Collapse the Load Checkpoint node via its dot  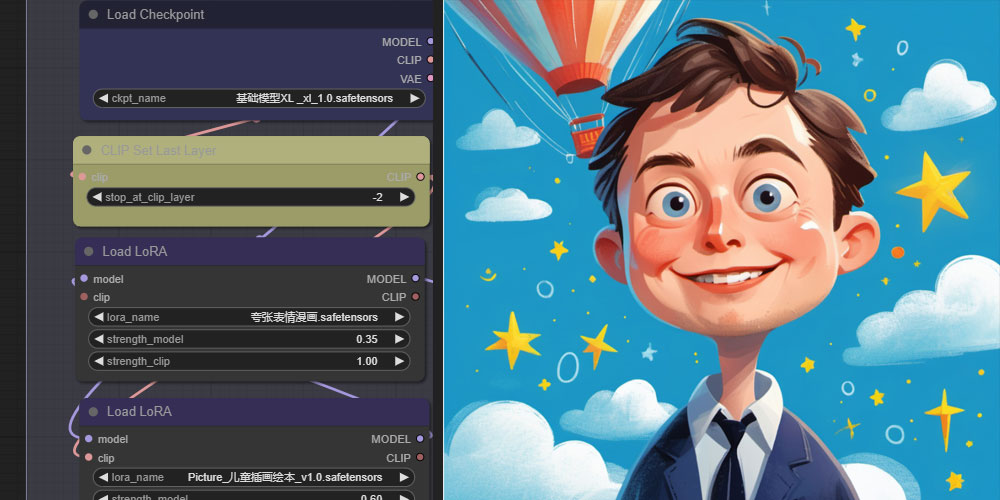tap(93, 15)
